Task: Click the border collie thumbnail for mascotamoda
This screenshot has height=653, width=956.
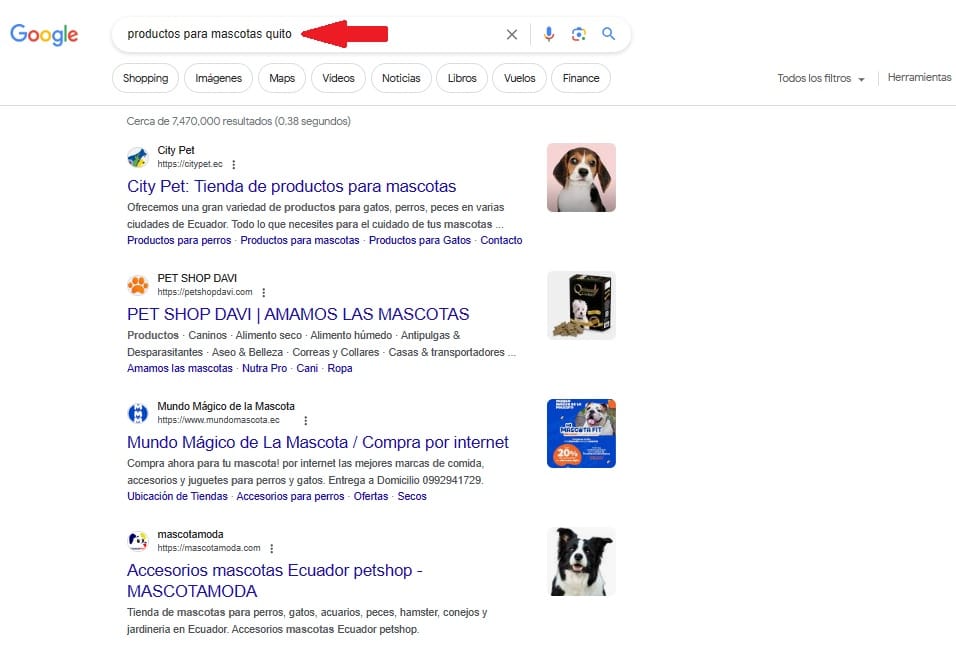Action: [x=581, y=562]
